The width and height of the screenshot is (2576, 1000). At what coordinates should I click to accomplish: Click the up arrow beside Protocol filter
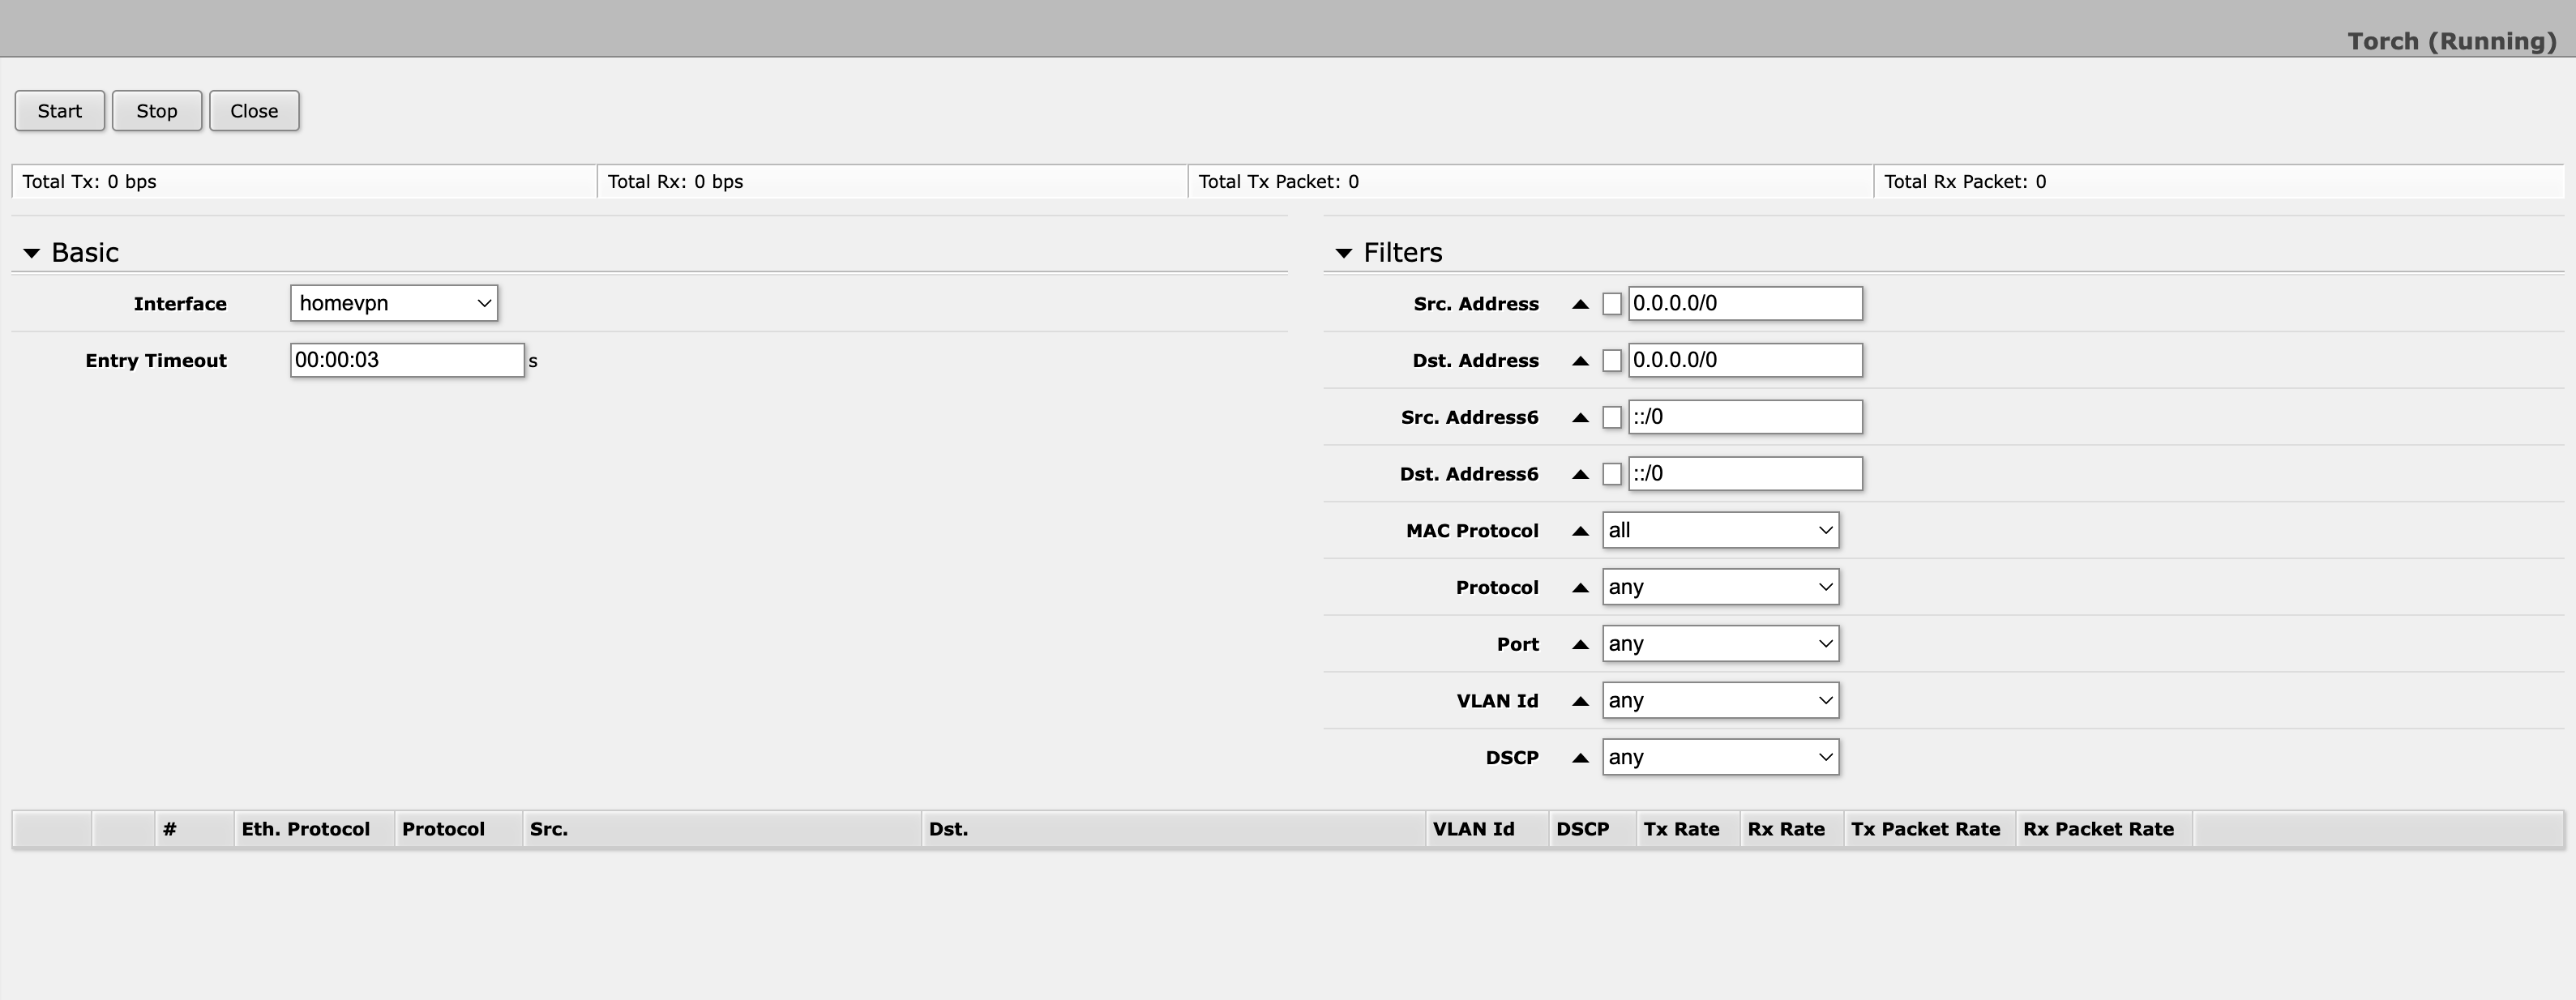click(x=1580, y=588)
